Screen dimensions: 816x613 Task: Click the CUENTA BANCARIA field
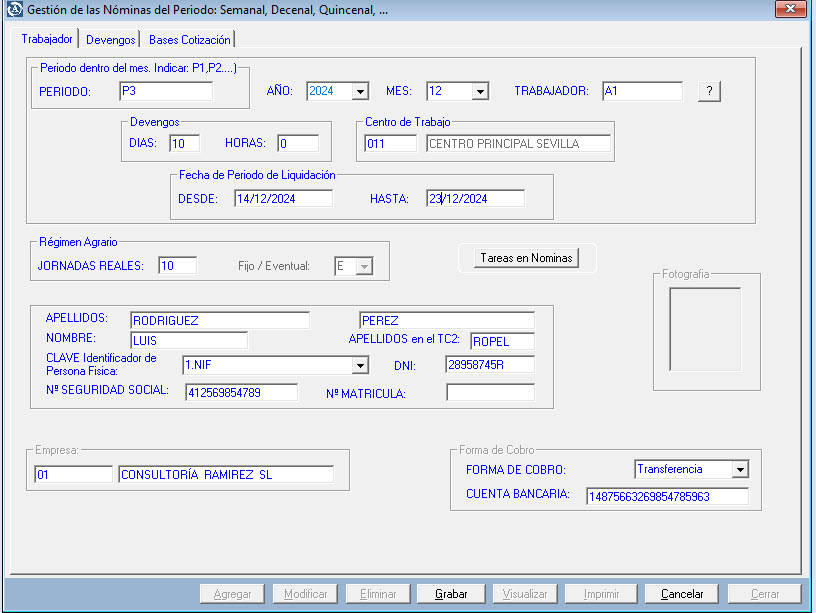pyautogui.click(x=667, y=496)
